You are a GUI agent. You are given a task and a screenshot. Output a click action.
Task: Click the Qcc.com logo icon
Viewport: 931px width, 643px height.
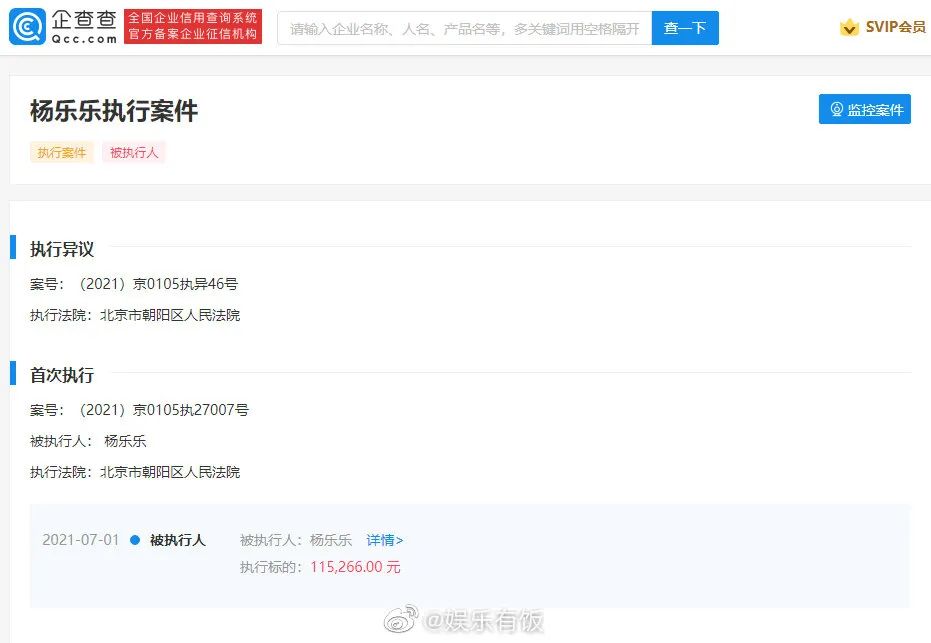point(27,27)
